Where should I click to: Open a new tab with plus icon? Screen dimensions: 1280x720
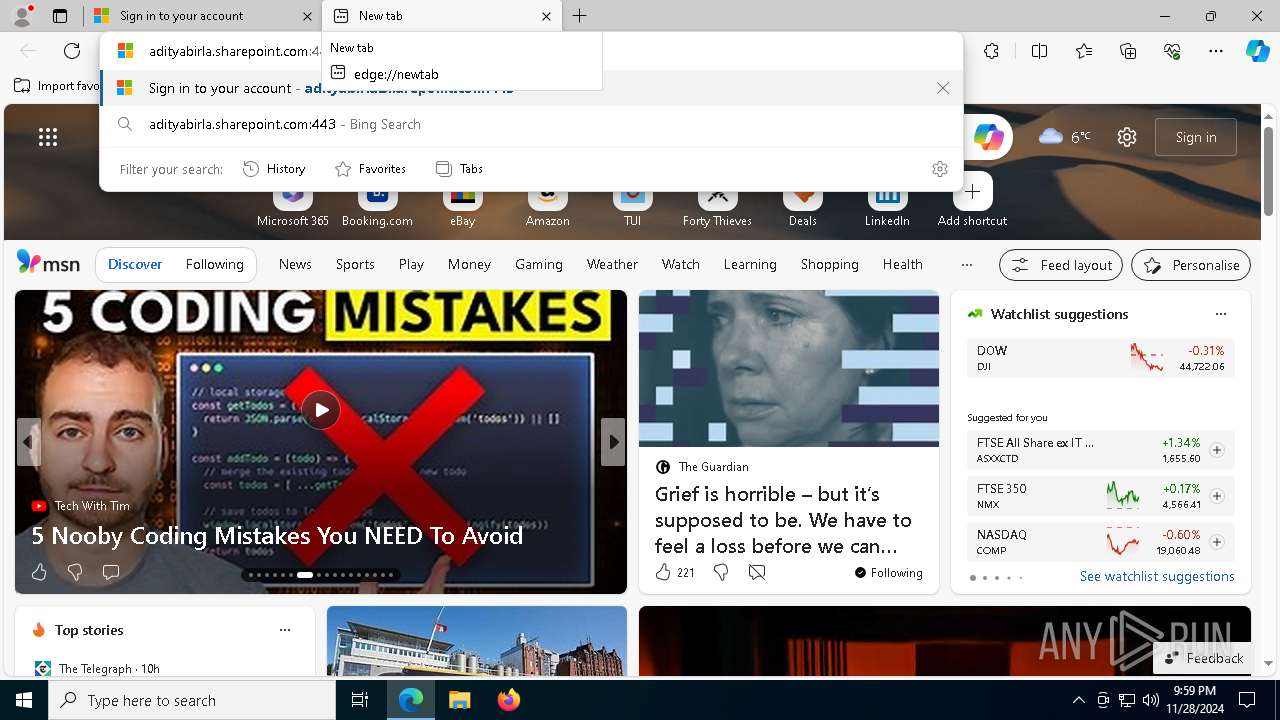579,16
